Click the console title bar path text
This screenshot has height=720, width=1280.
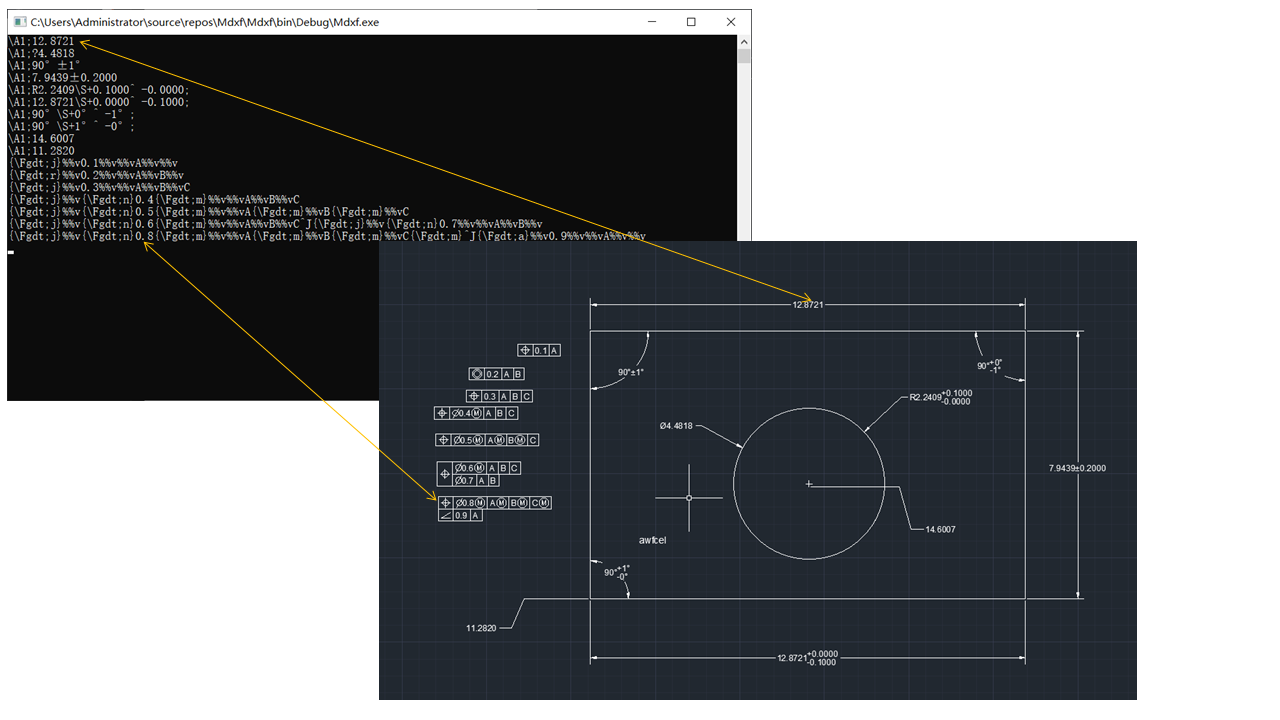pos(205,21)
